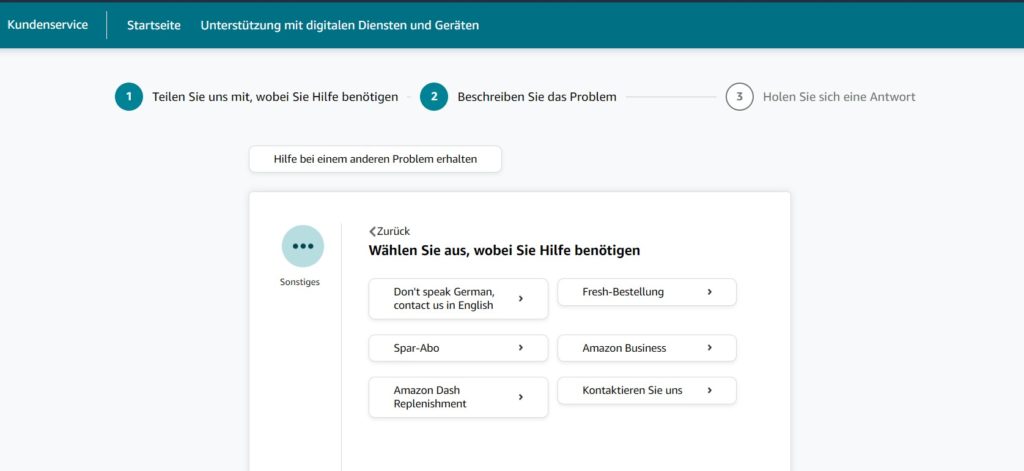Select the Spar-Abo option
Viewport: 1024px width, 471px height.
[x=458, y=348]
